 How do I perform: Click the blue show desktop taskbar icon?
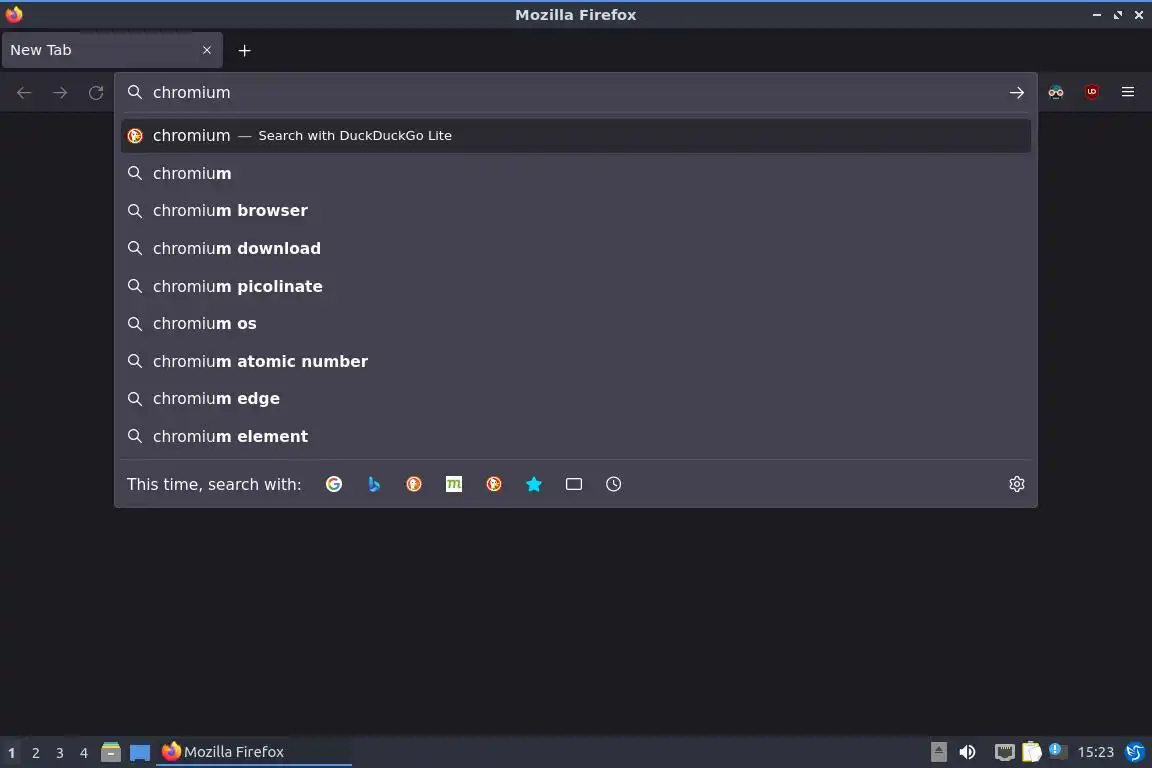140,753
